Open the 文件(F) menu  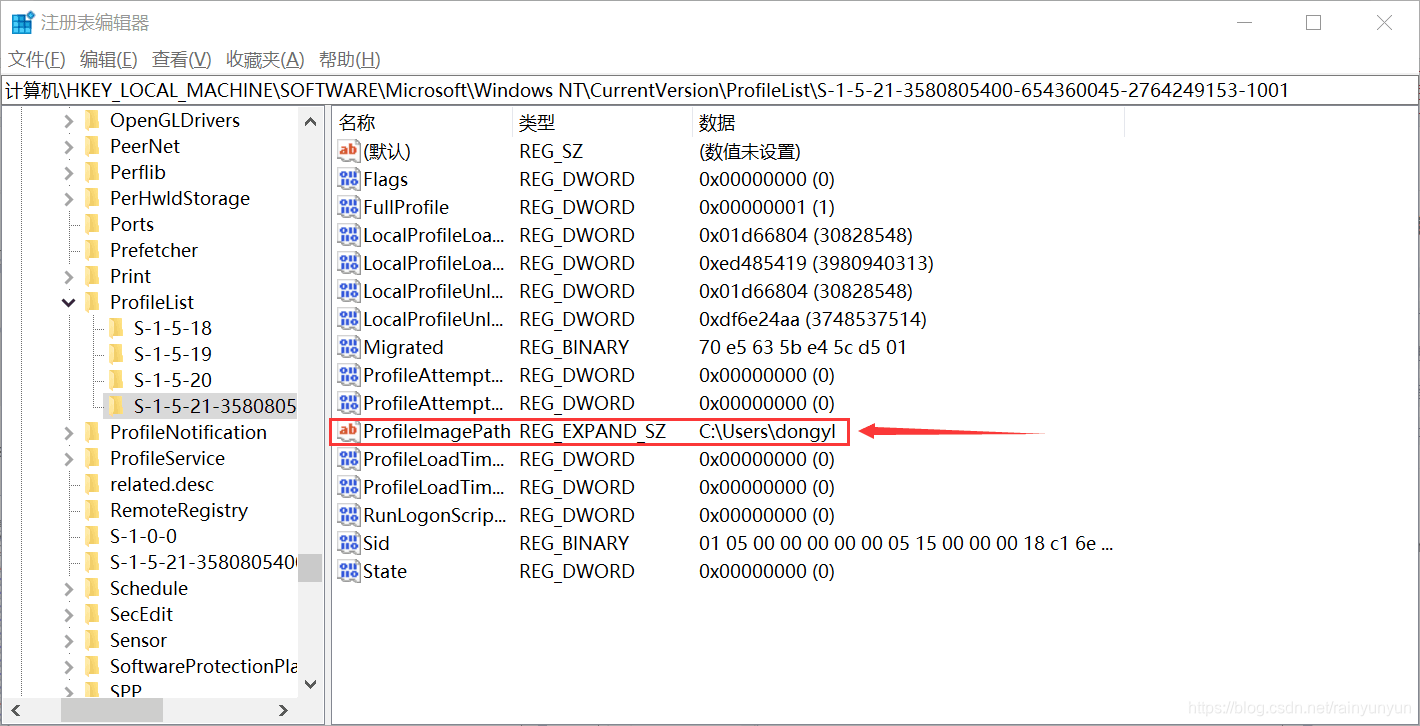coord(37,60)
